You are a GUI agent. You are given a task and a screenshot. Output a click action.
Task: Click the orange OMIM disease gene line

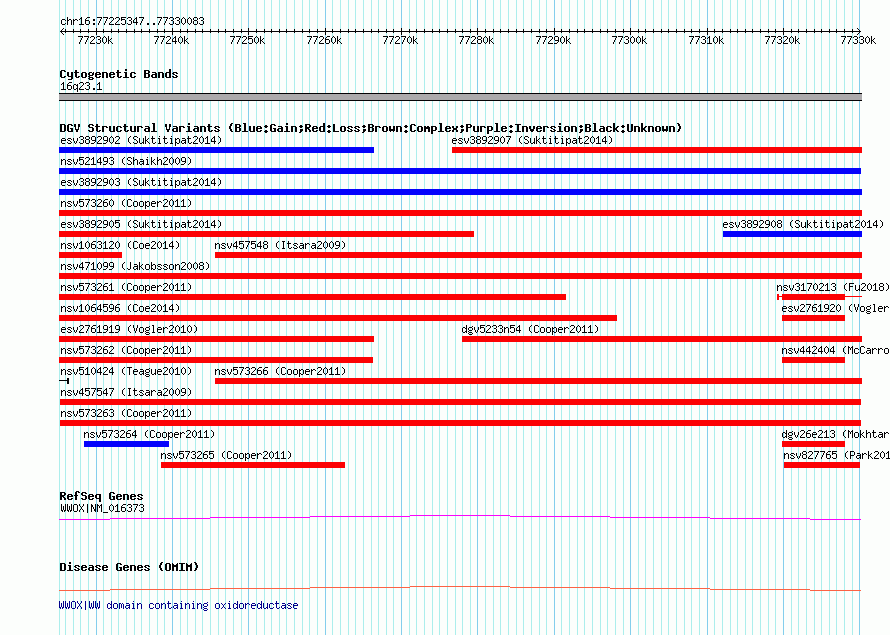point(460,588)
